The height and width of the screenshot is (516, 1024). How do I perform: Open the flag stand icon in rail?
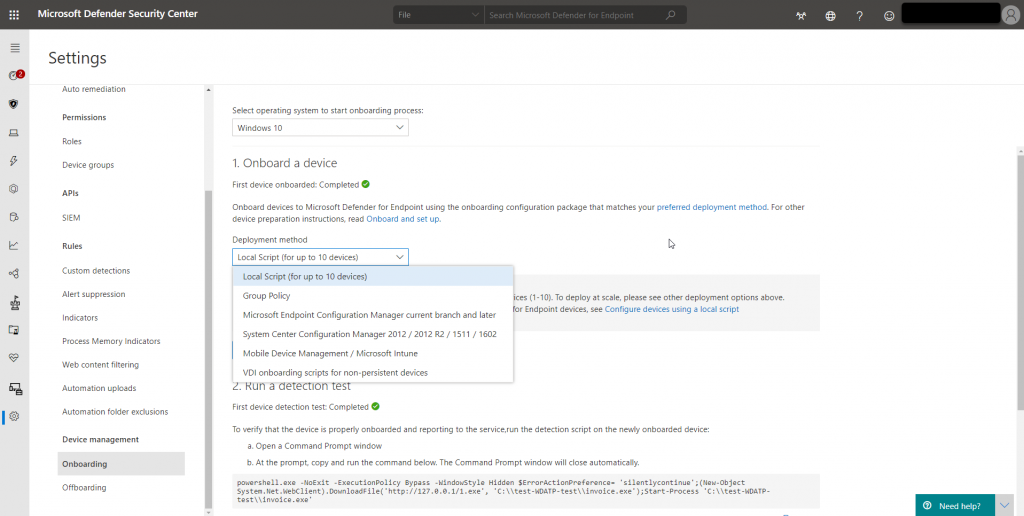pos(14,302)
